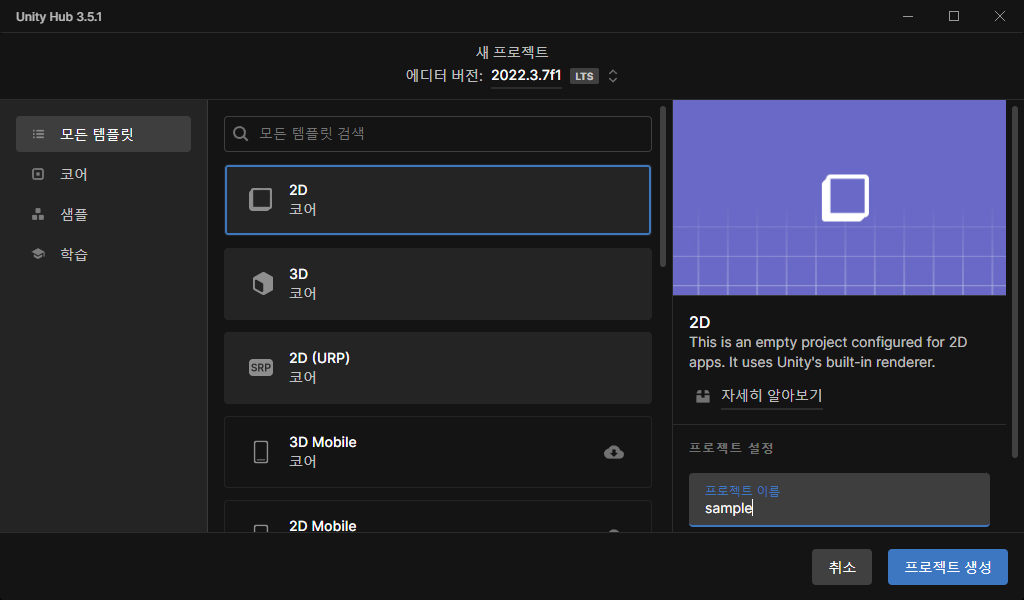Click the 에디터 버전: label
1024x600 pixels.
(x=444, y=76)
